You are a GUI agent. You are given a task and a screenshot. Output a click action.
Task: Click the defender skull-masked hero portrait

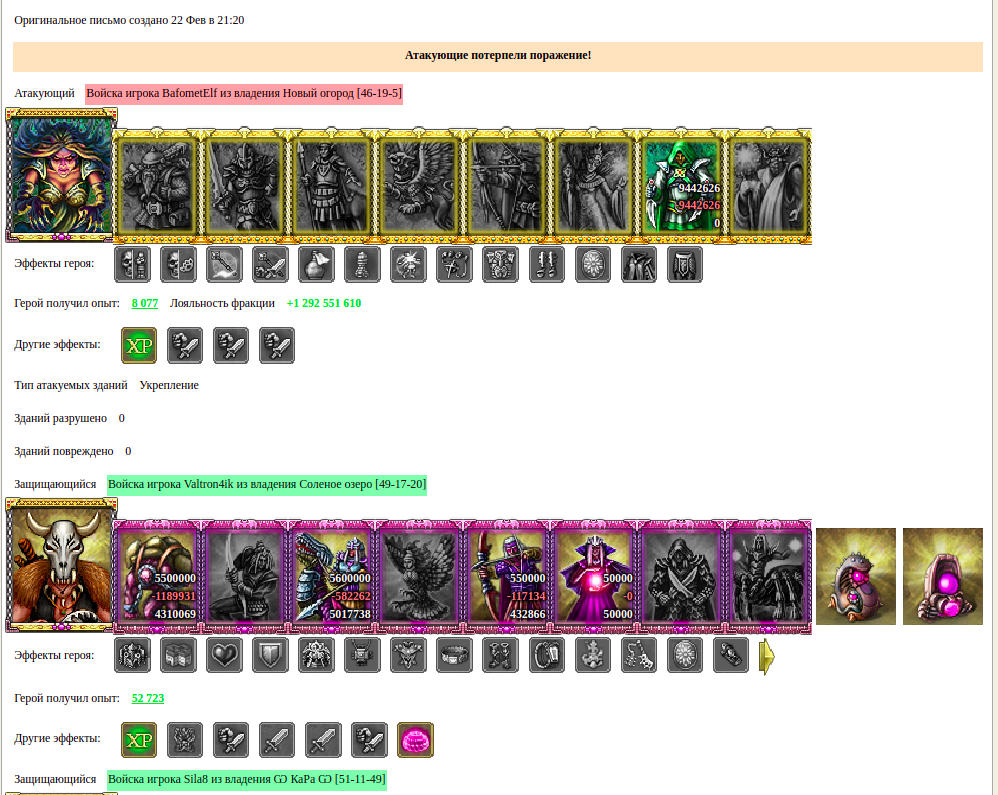tap(61, 566)
